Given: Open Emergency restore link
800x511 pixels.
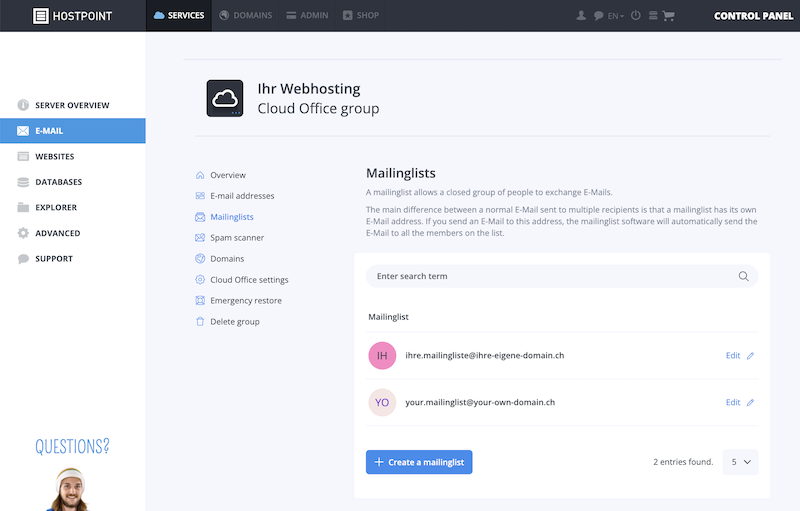Looking at the screenshot, I should (x=246, y=300).
